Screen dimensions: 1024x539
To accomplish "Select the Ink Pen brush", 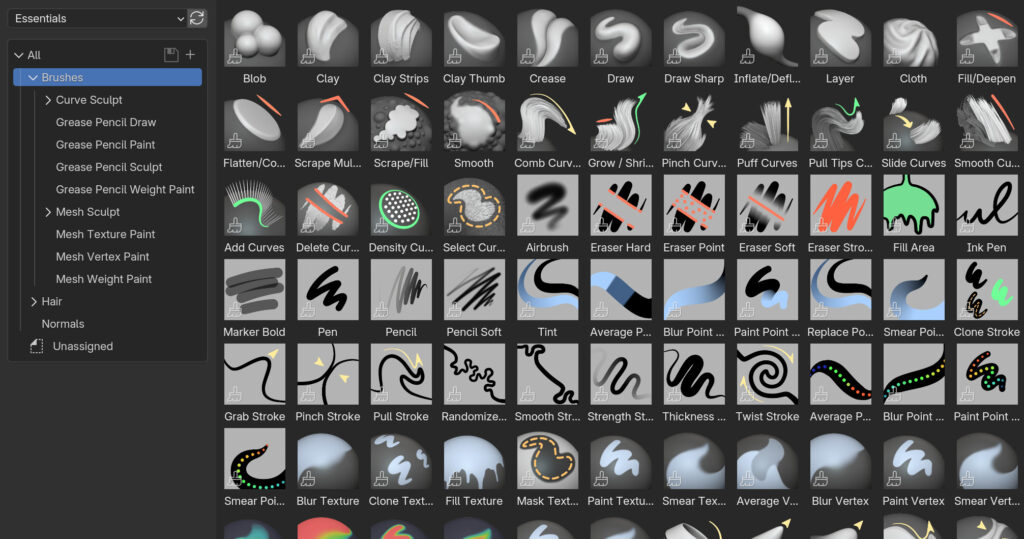I will (987, 206).
